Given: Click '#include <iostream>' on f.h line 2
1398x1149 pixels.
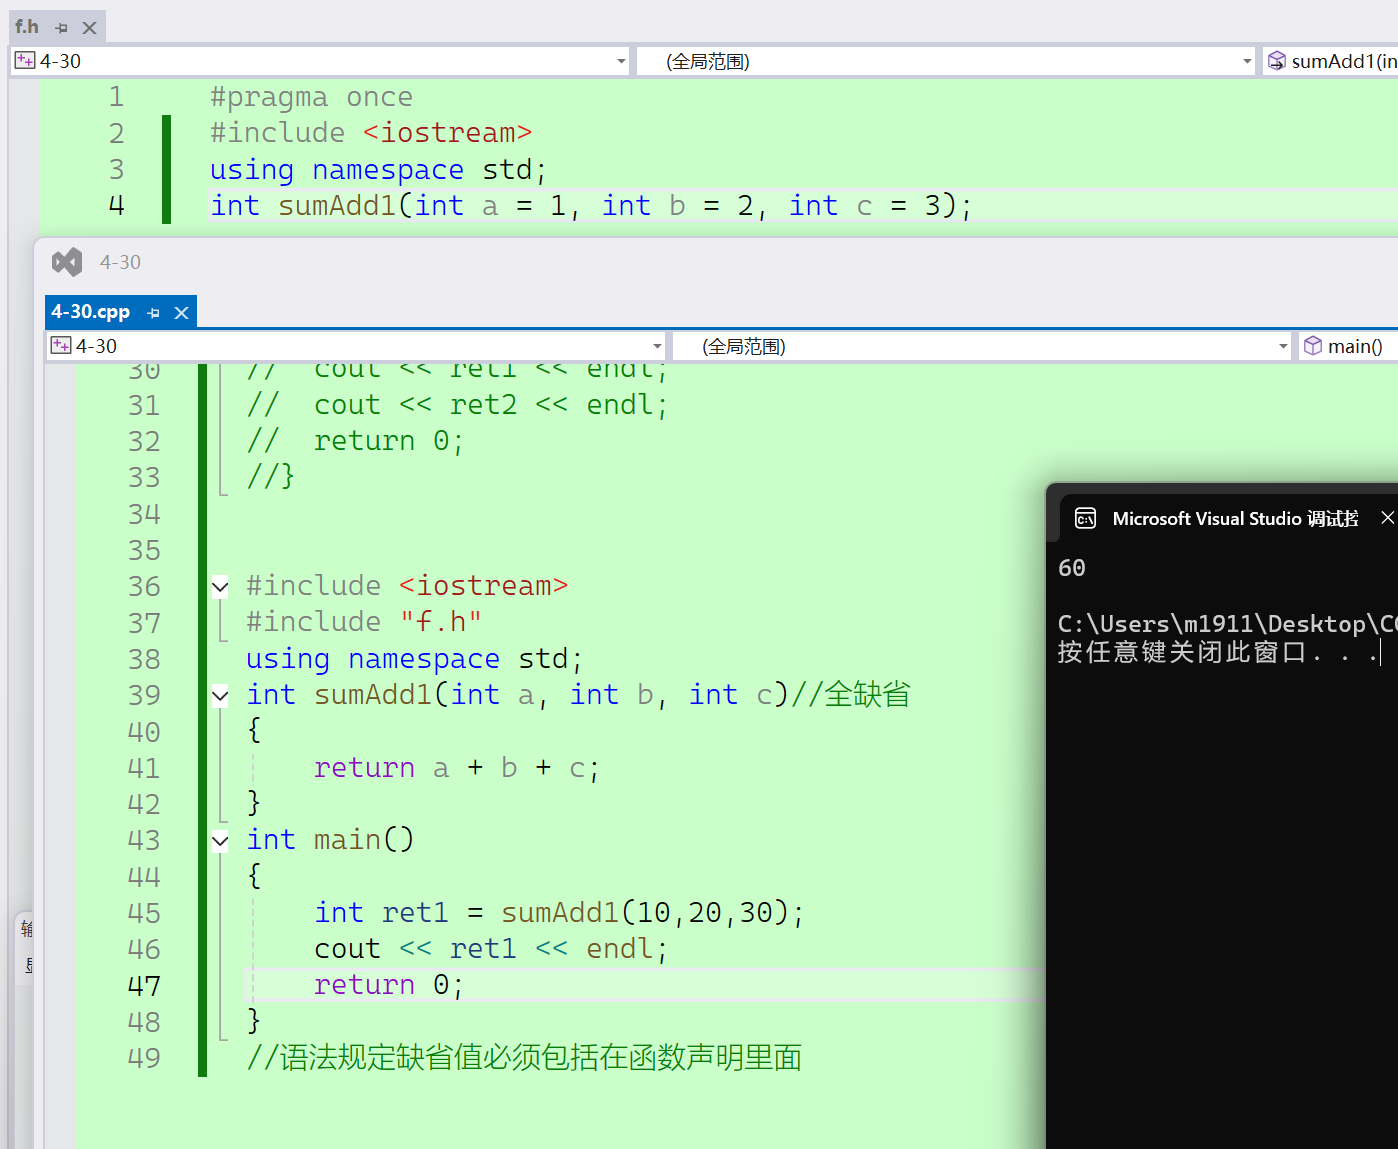Looking at the screenshot, I should (371, 133).
